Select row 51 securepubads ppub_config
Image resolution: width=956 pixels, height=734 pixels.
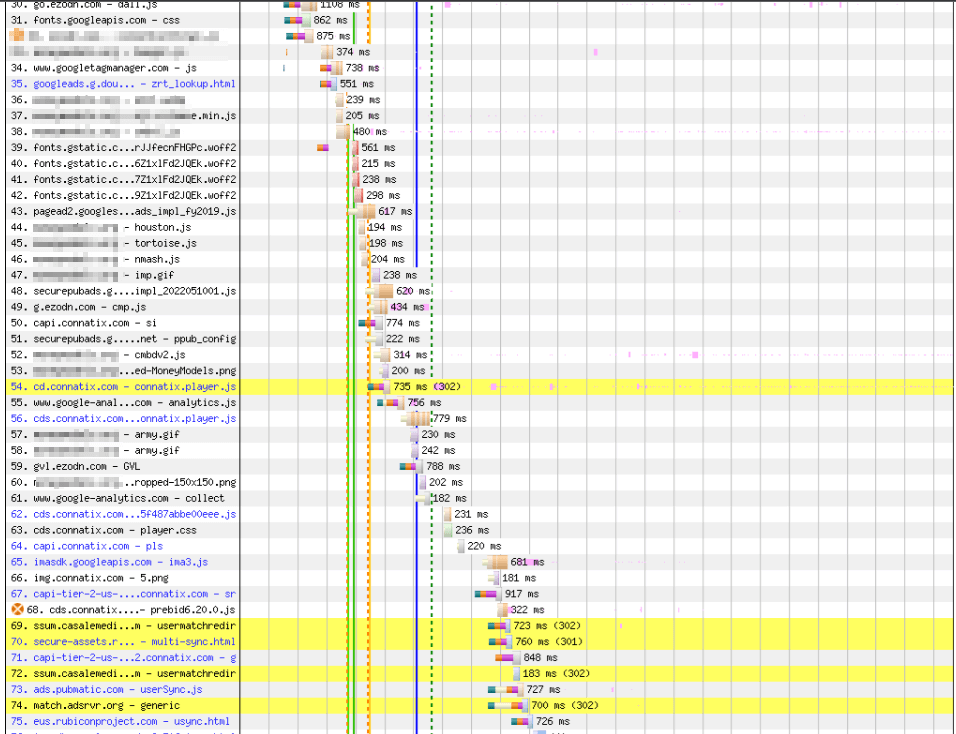[123, 338]
